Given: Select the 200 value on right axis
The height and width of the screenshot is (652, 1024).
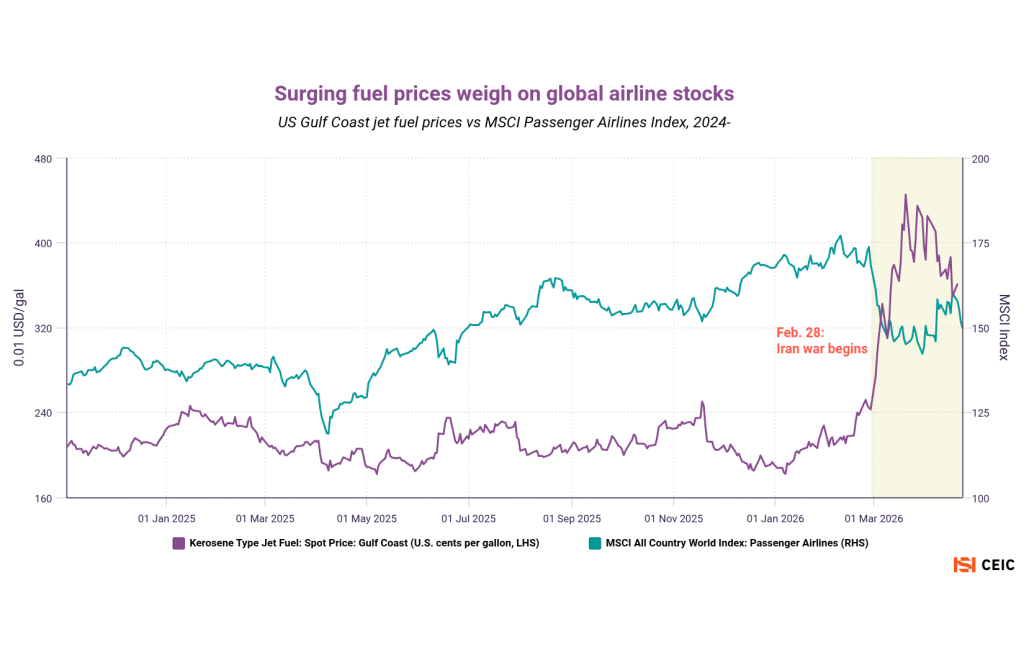Looking at the screenshot, I should click(980, 159).
